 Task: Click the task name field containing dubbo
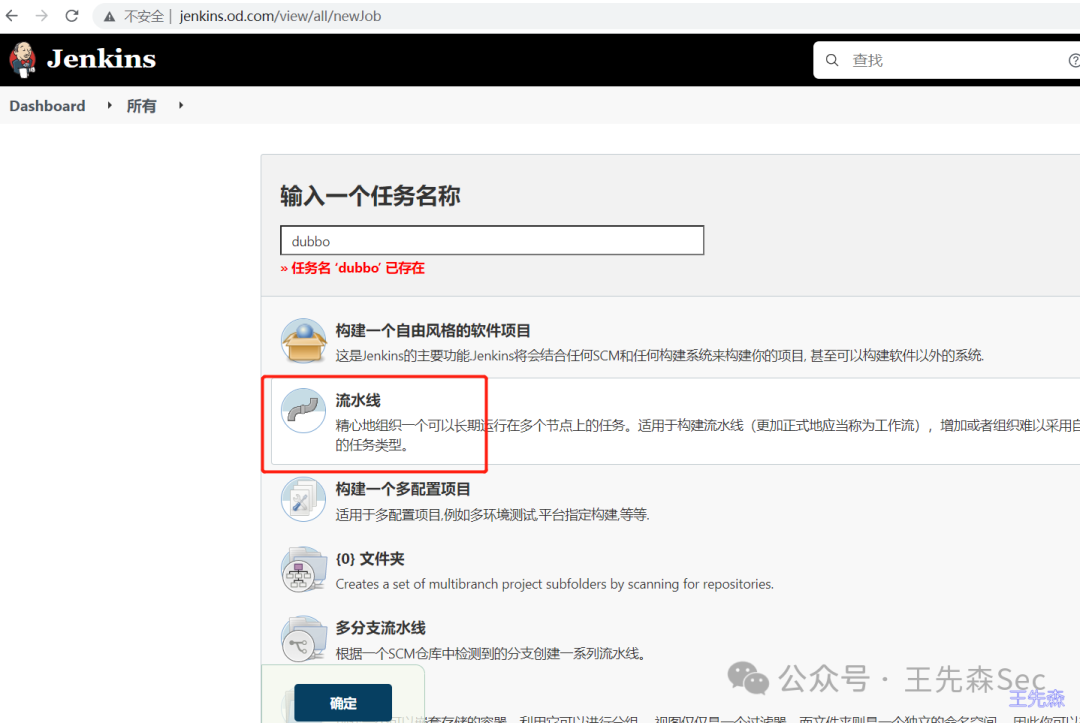492,240
